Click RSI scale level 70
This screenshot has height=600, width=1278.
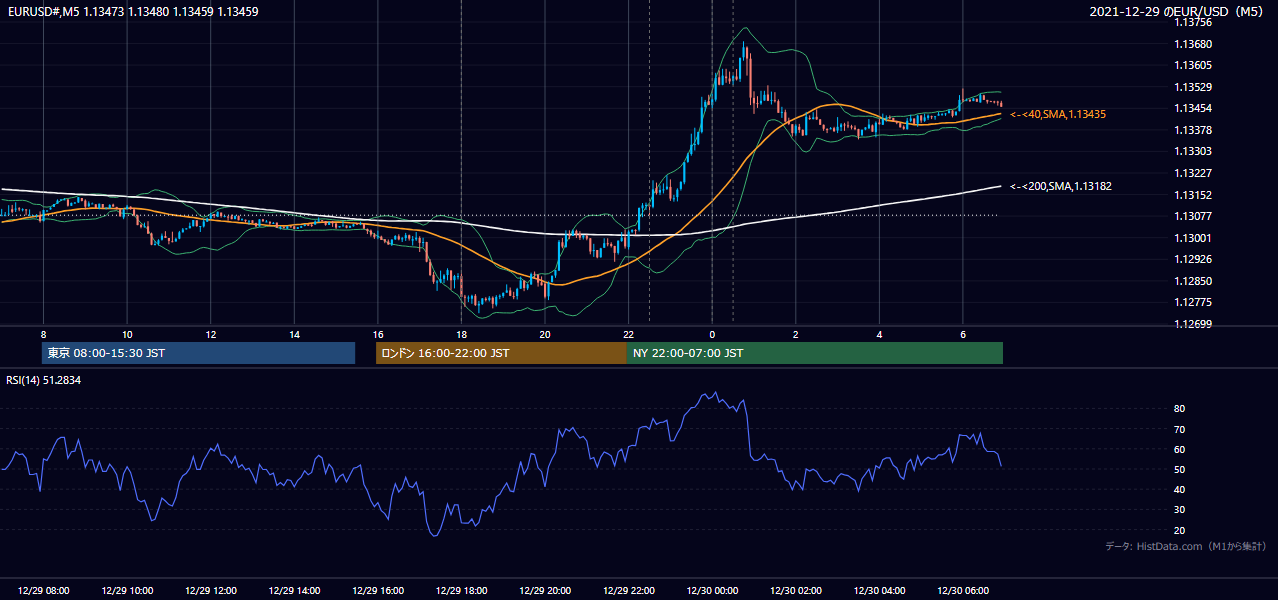[1180, 429]
